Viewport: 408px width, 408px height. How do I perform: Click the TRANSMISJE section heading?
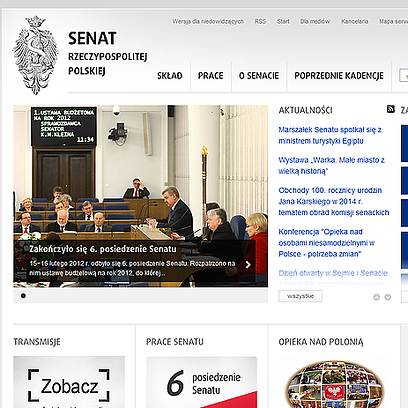[37, 342]
